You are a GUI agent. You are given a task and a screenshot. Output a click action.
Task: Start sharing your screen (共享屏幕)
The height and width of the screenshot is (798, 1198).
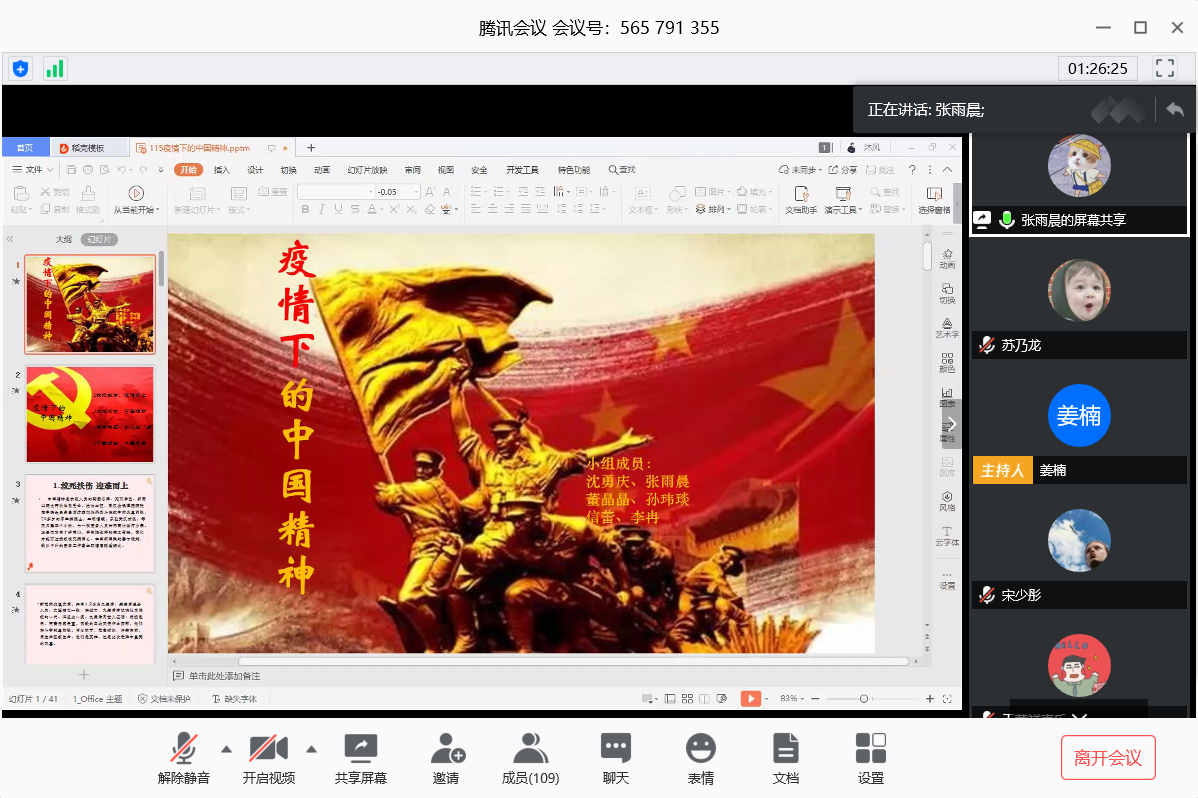point(361,757)
